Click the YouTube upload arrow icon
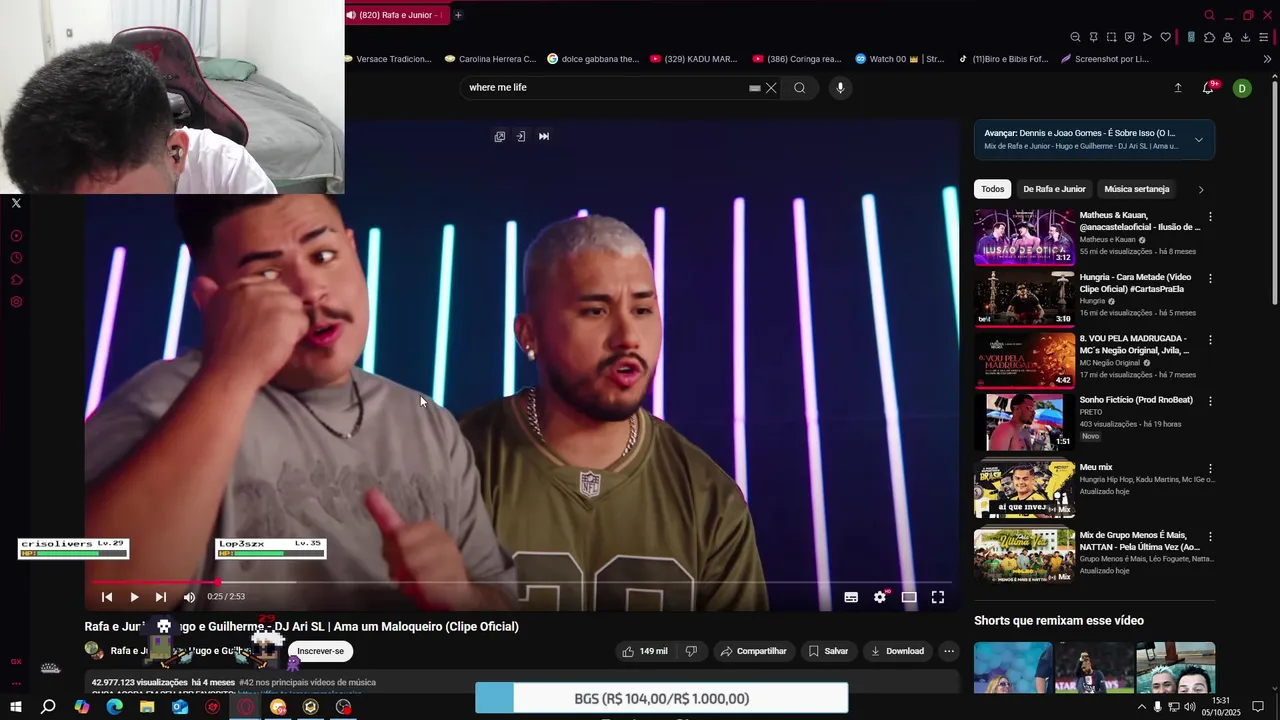1280x720 pixels. tap(1178, 88)
